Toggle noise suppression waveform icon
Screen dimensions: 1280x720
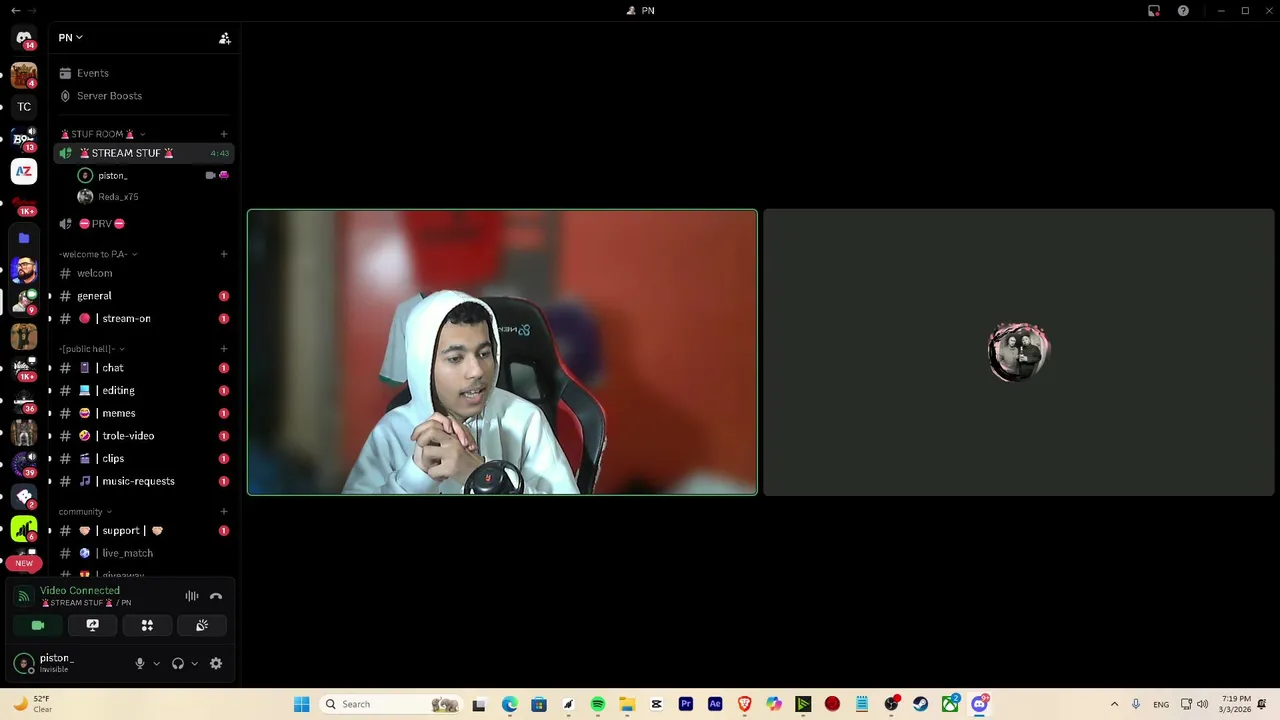[192, 596]
